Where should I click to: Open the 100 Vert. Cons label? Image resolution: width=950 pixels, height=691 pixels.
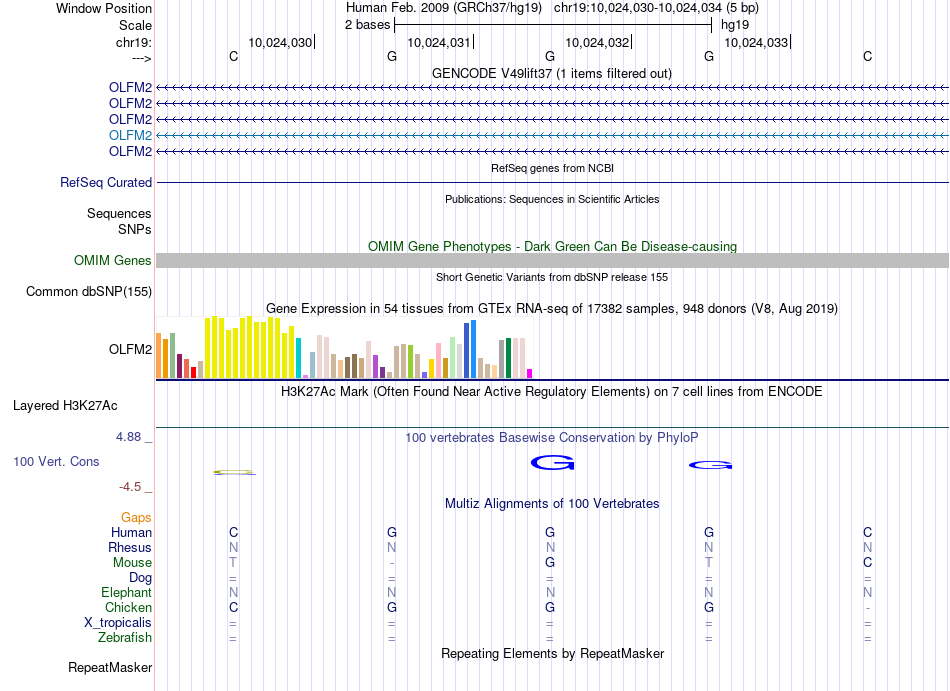[x=56, y=461]
